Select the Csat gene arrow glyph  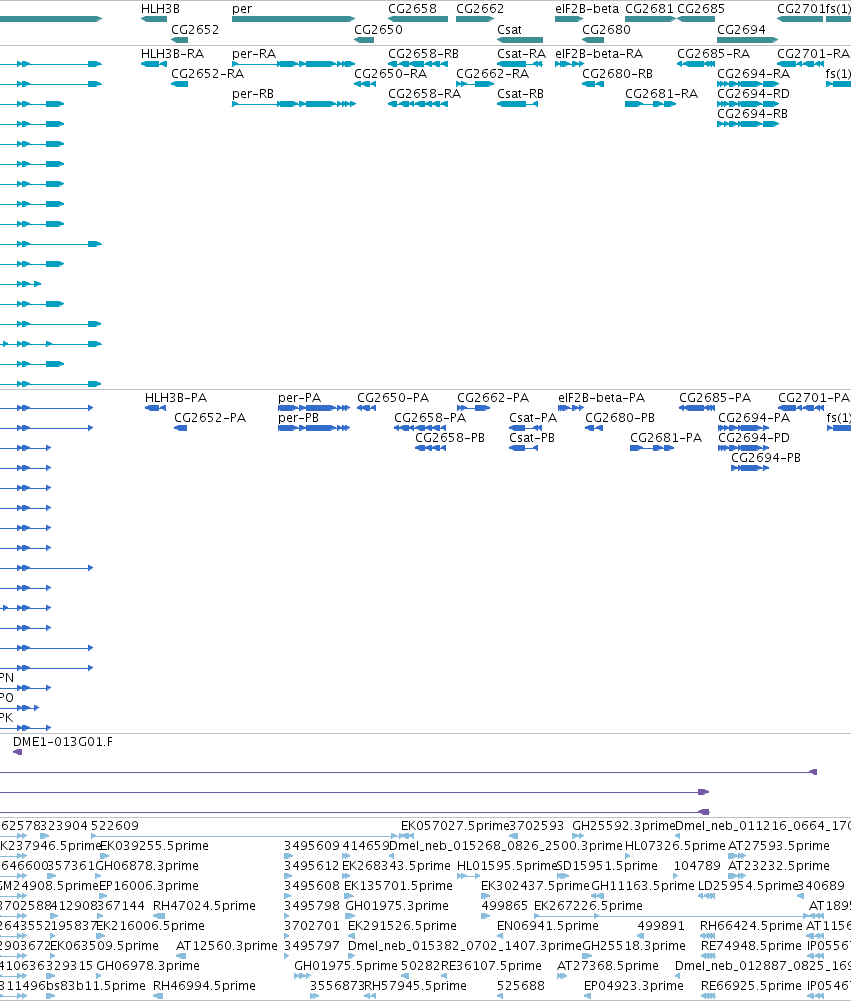pyautogui.click(x=520, y=40)
